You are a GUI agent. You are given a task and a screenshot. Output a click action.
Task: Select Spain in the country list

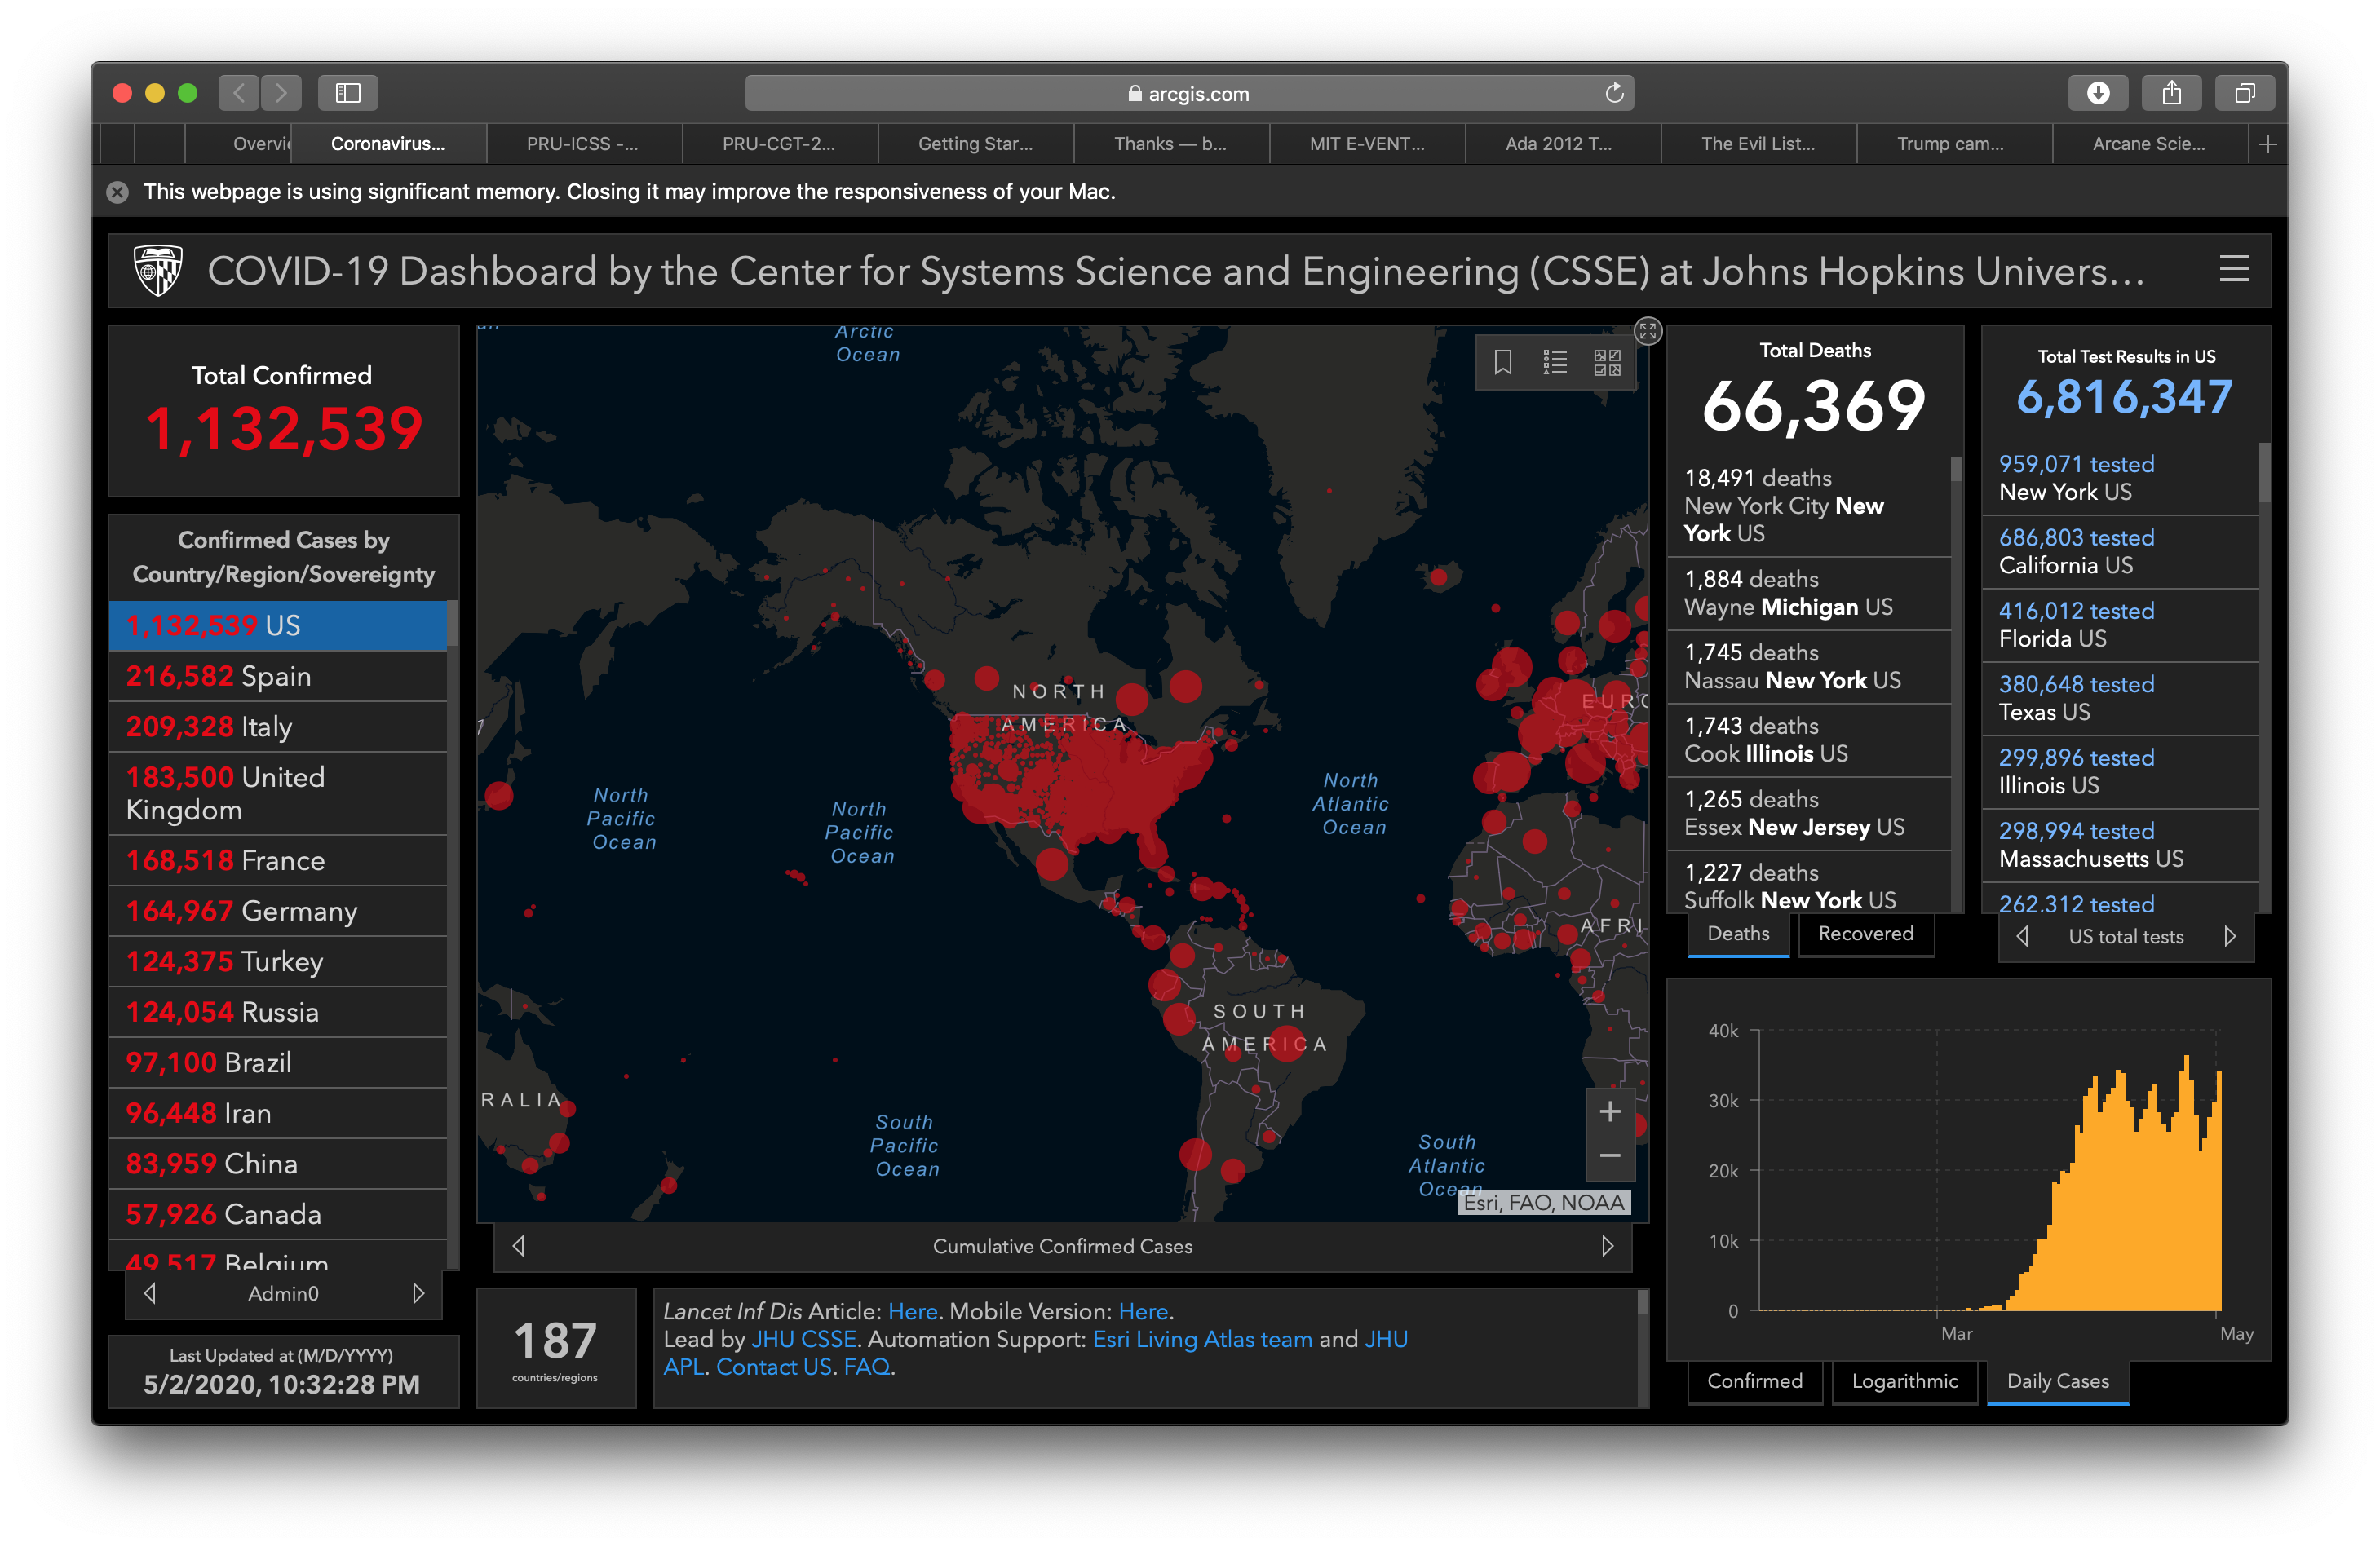(277, 676)
